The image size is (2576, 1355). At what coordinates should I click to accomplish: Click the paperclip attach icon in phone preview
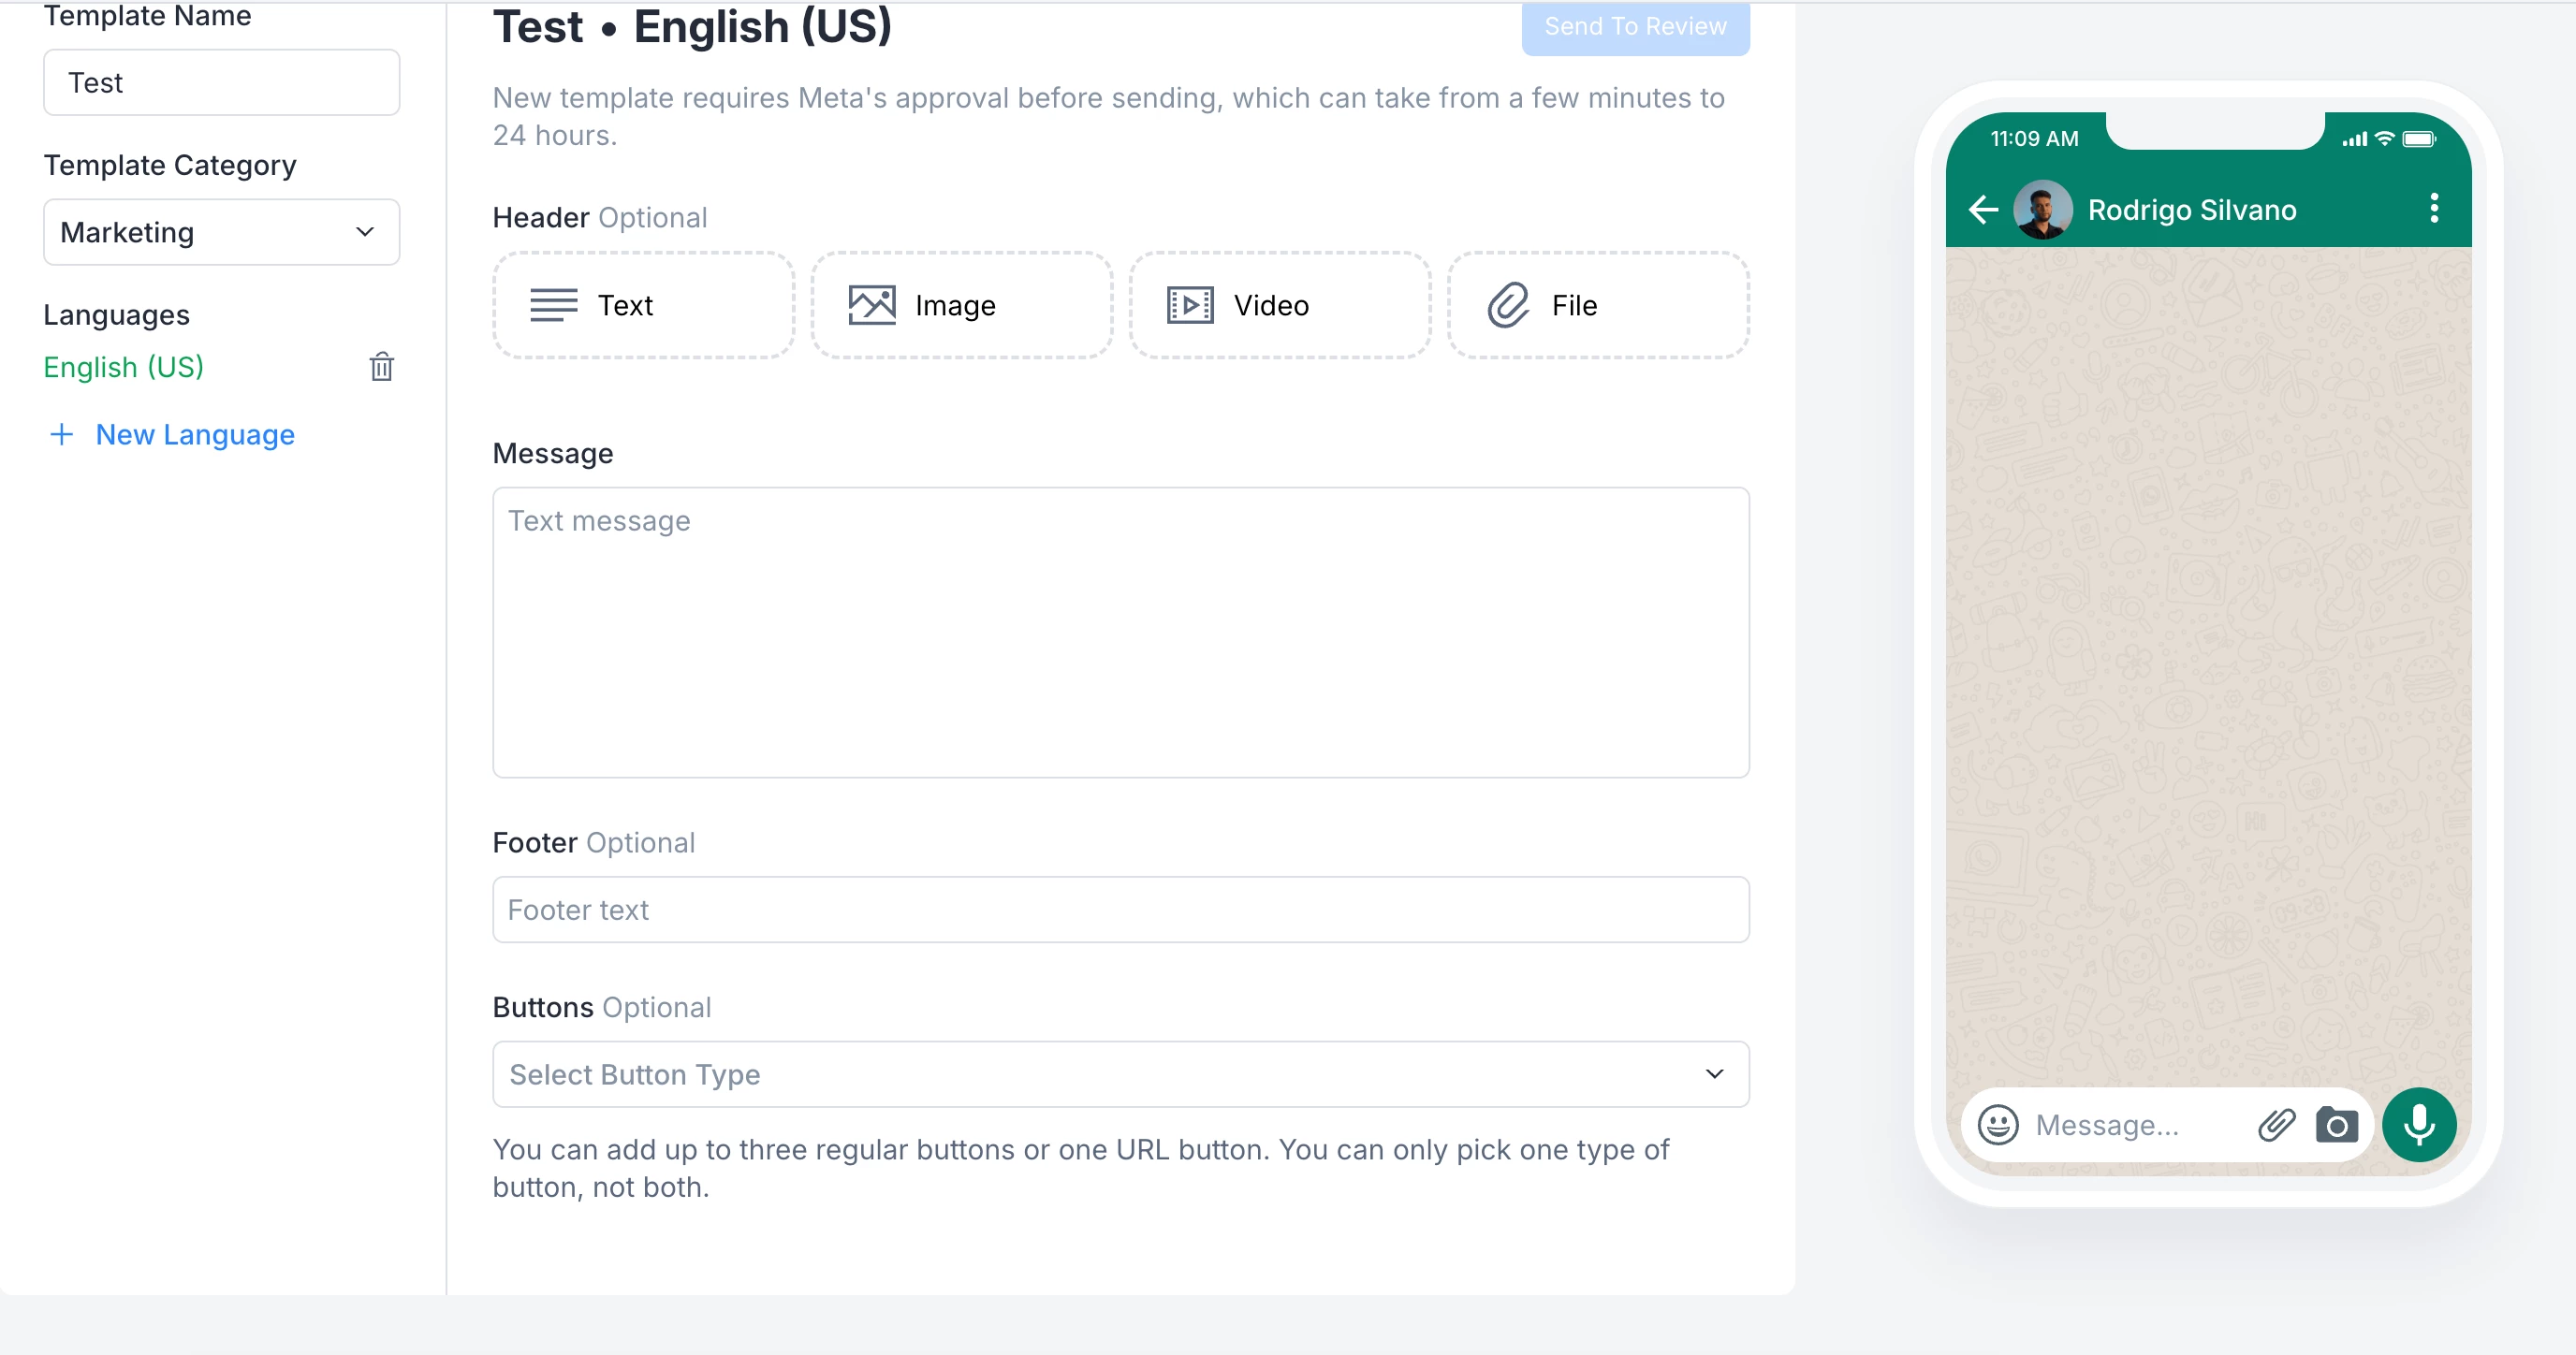[2276, 1124]
